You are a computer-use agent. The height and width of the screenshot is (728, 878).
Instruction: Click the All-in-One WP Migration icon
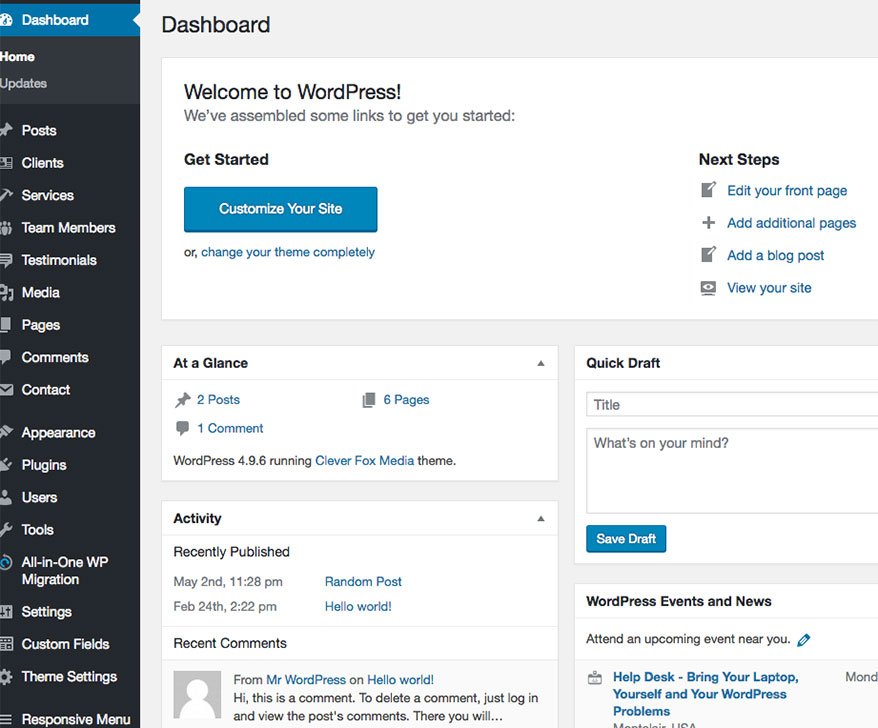click(x=6, y=562)
